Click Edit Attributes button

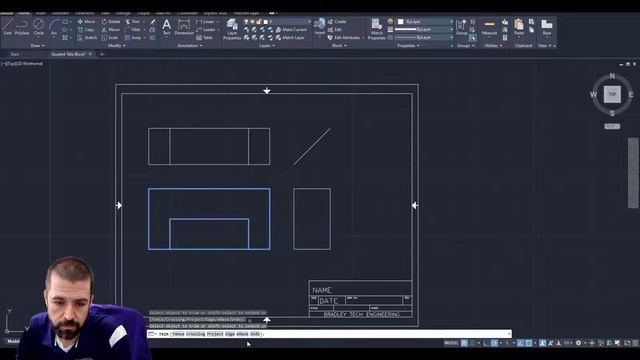(x=344, y=38)
